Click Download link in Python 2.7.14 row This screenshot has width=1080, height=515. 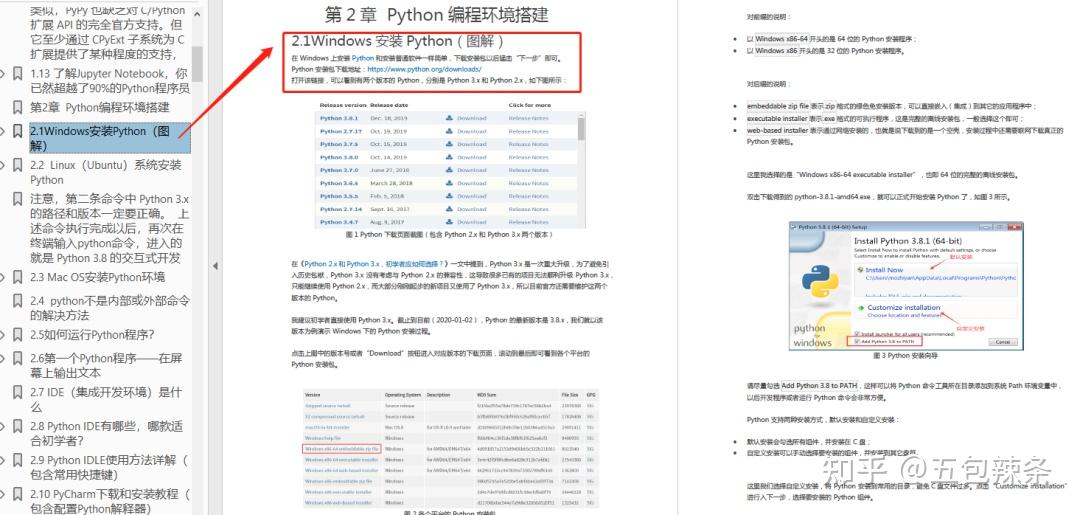(471, 209)
